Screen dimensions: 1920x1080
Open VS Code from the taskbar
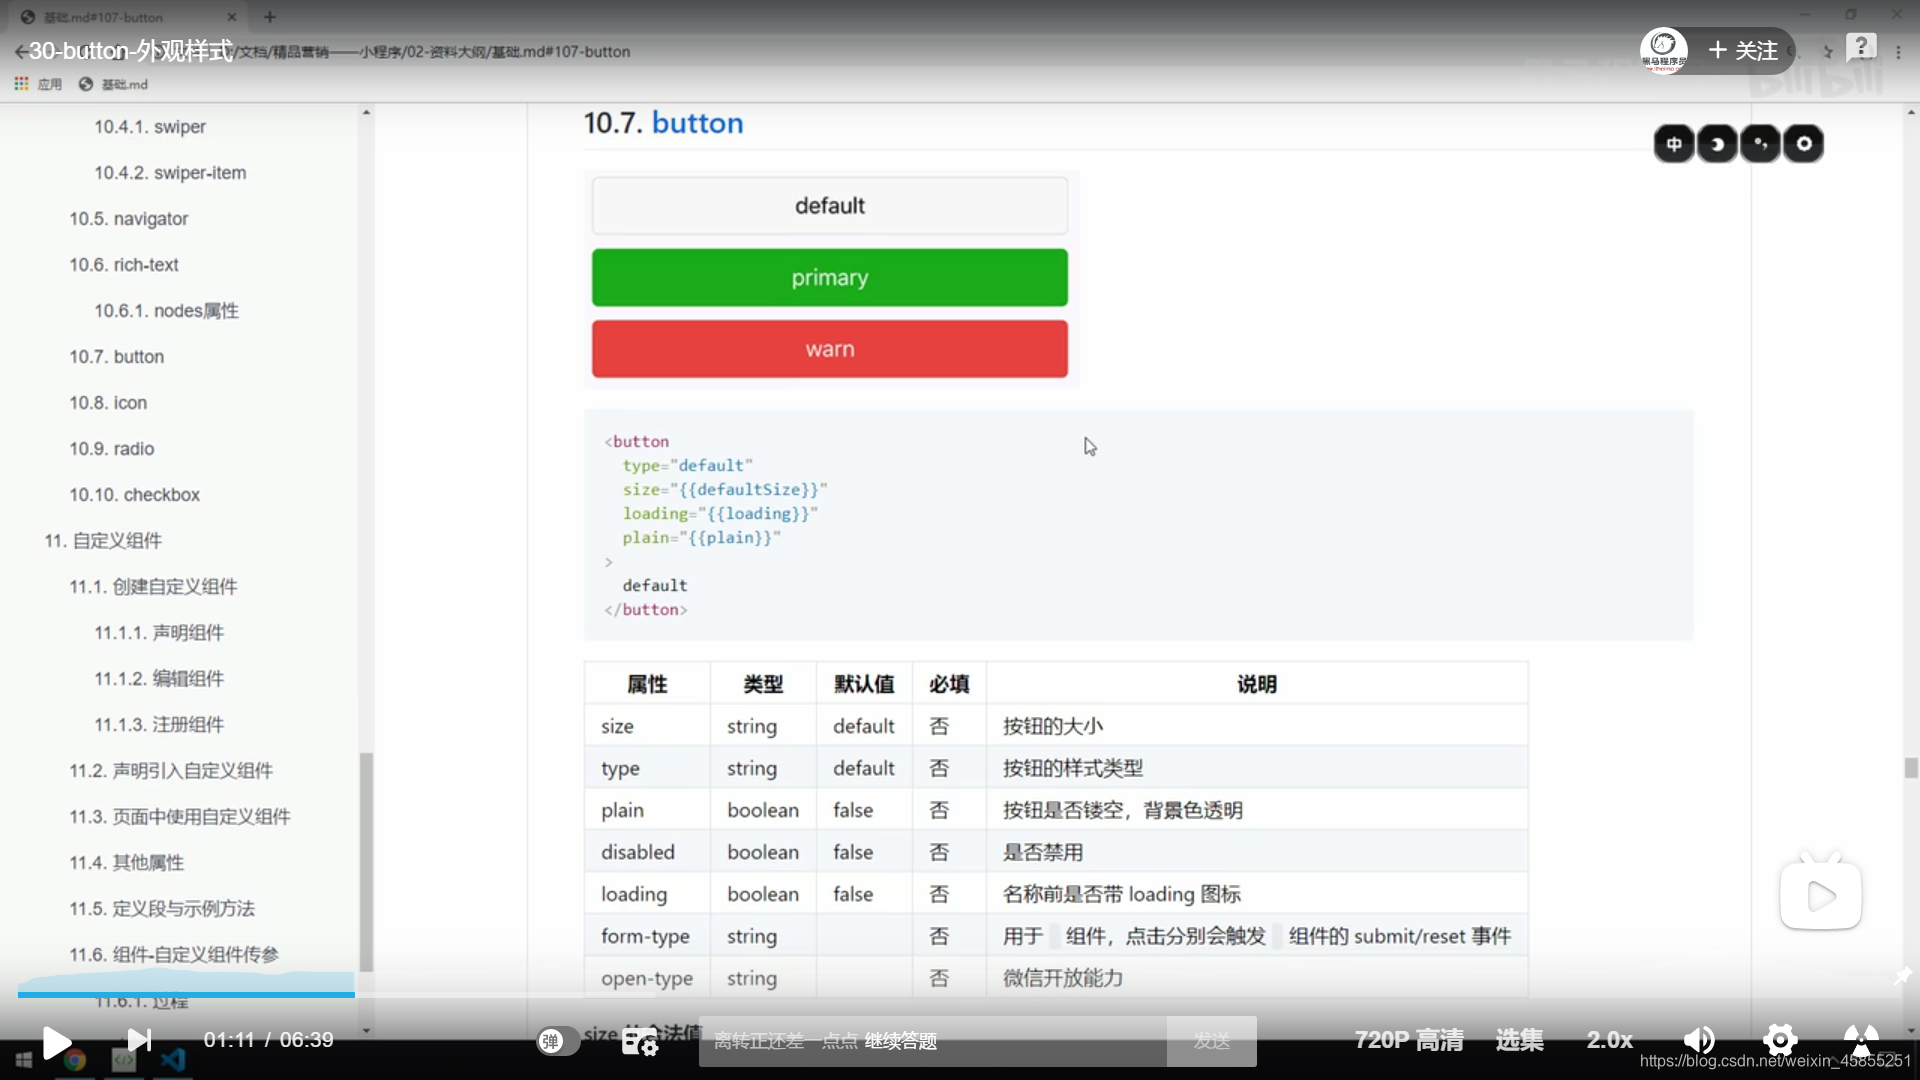click(173, 1060)
